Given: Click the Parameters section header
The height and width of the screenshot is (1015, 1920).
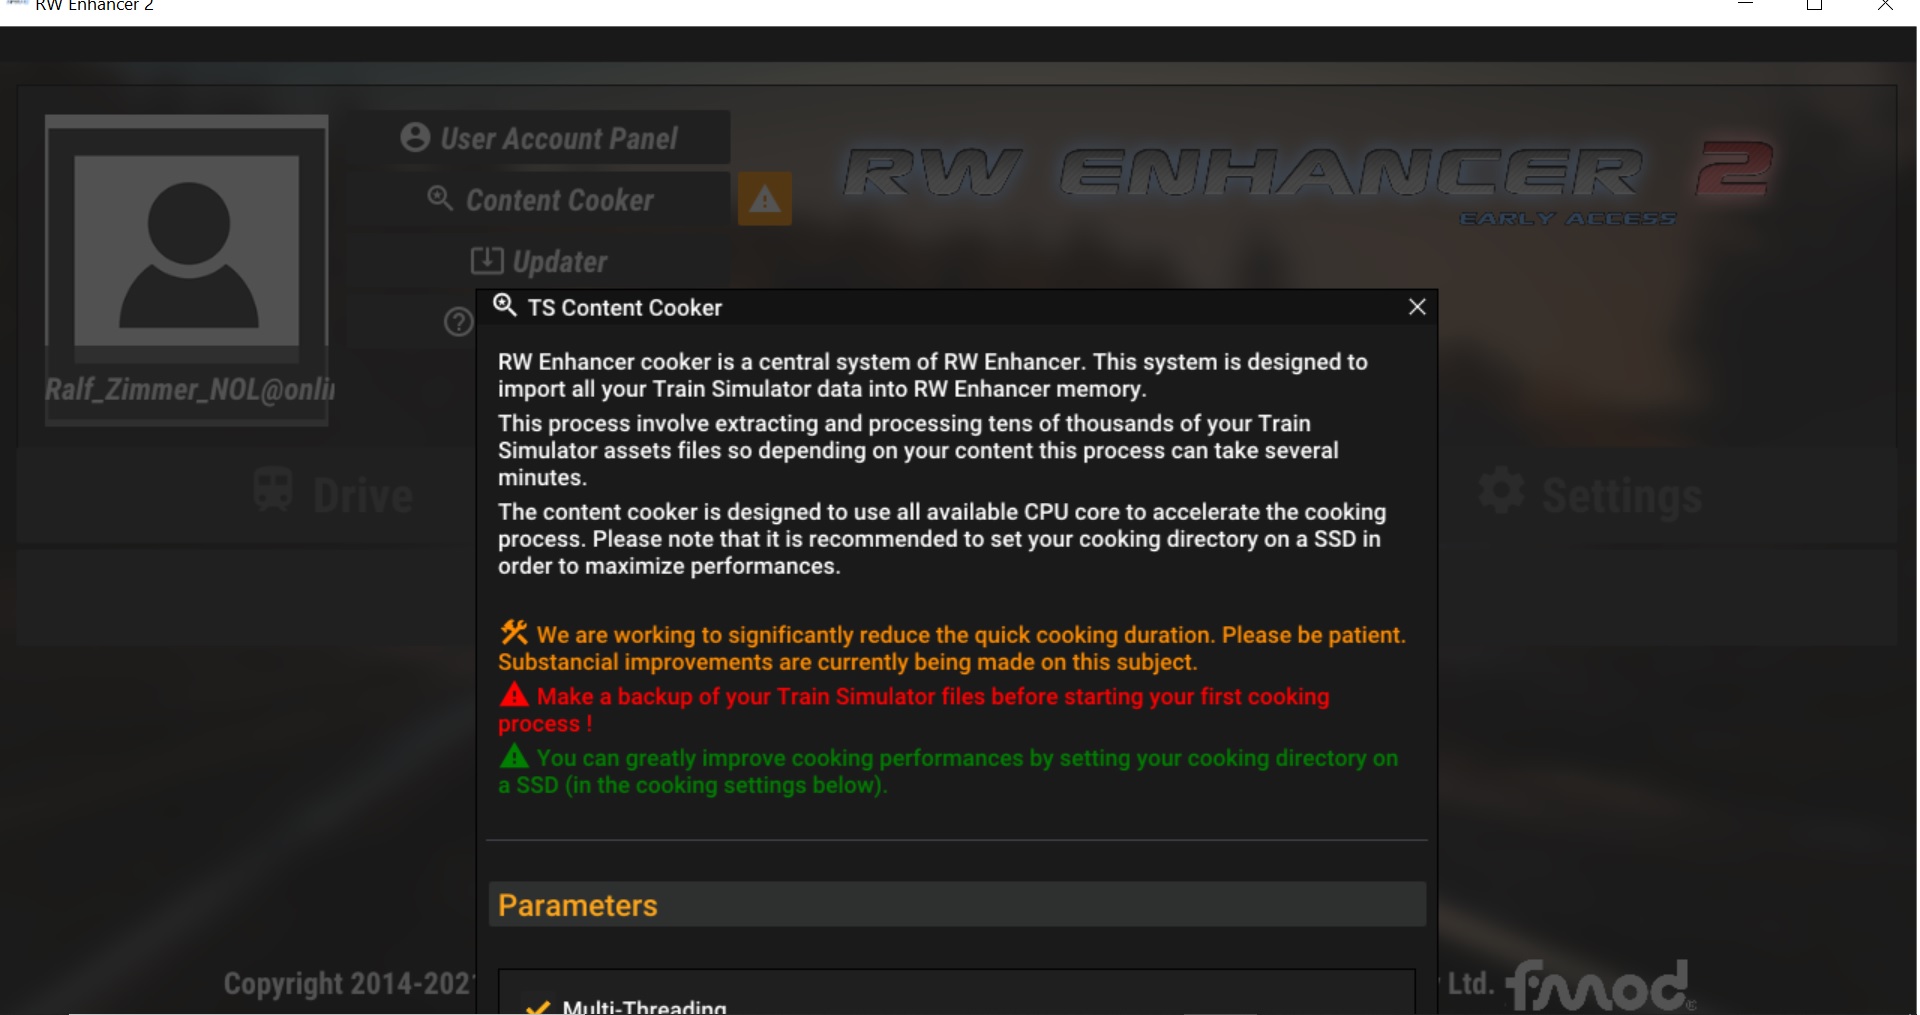Looking at the screenshot, I should pyautogui.click(x=957, y=904).
